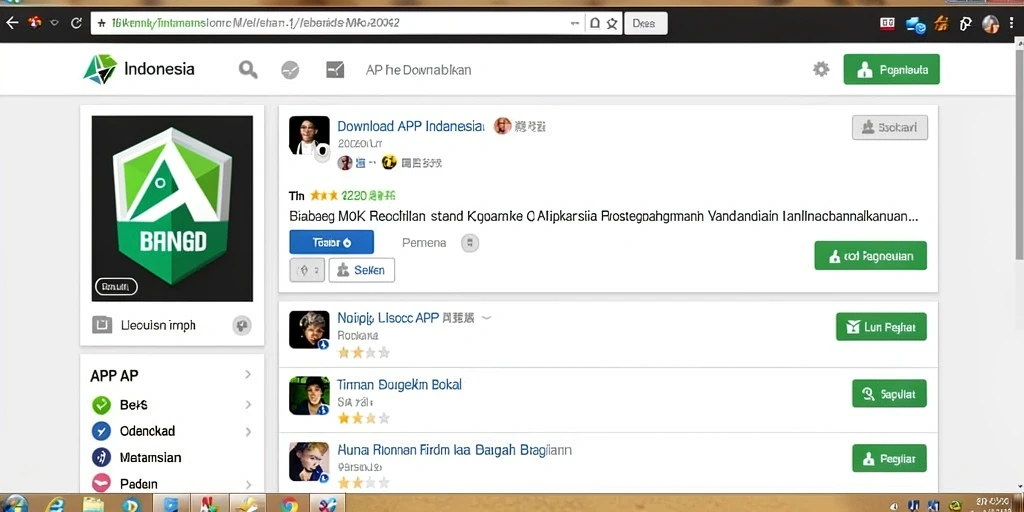Click the bottom green Pegliar button
Image resolution: width=1024 pixels, height=512 pixels.
click(x=889, y=458)
